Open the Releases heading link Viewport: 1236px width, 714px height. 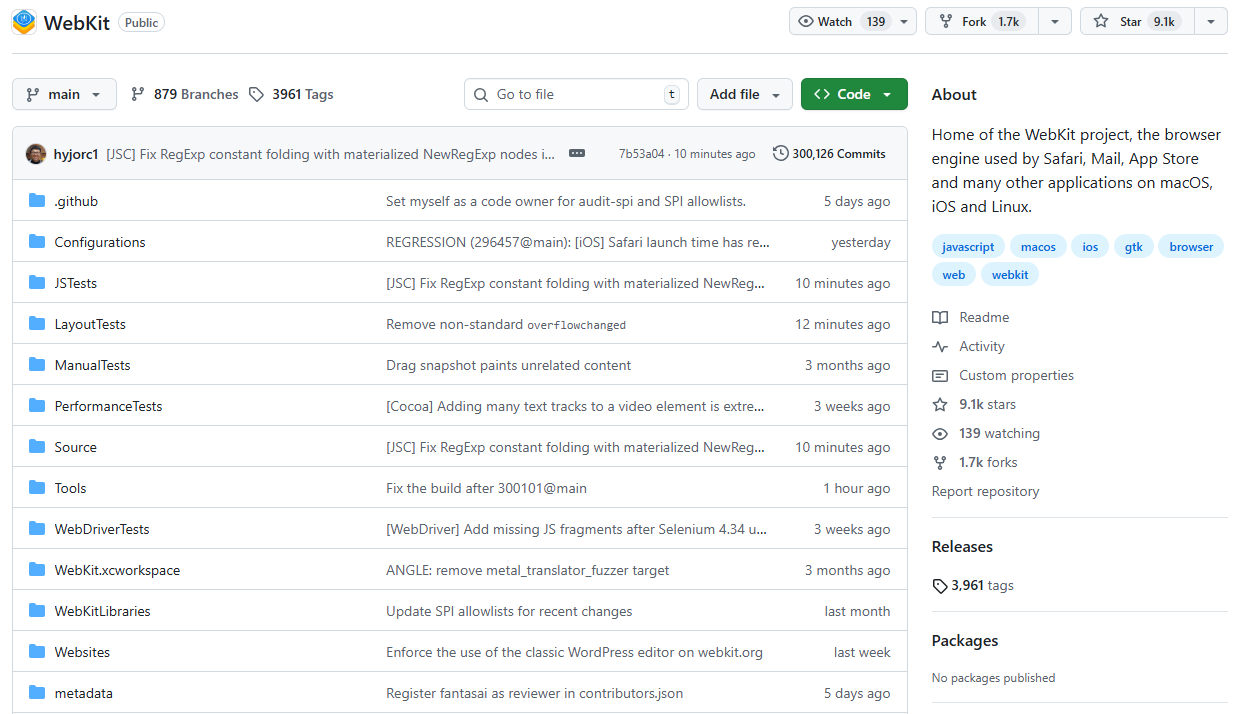tap(962, 547)
